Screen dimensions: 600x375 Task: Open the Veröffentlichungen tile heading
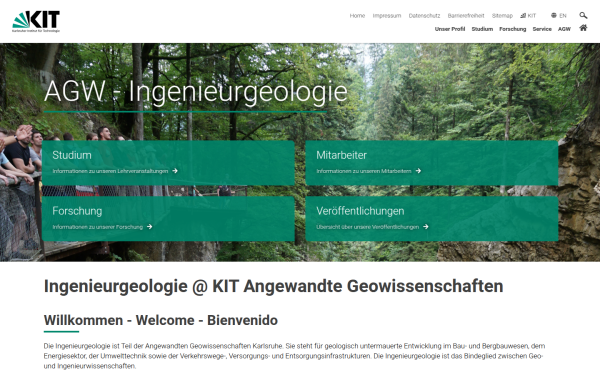[x=360, y=211]
